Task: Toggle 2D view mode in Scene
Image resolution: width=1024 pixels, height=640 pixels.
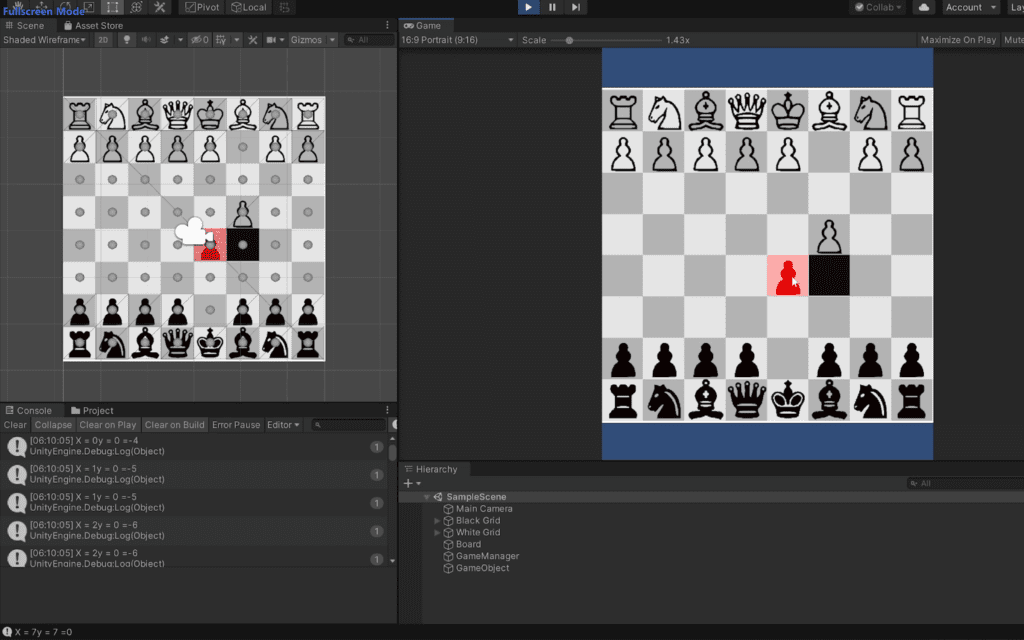Action: 103,40
